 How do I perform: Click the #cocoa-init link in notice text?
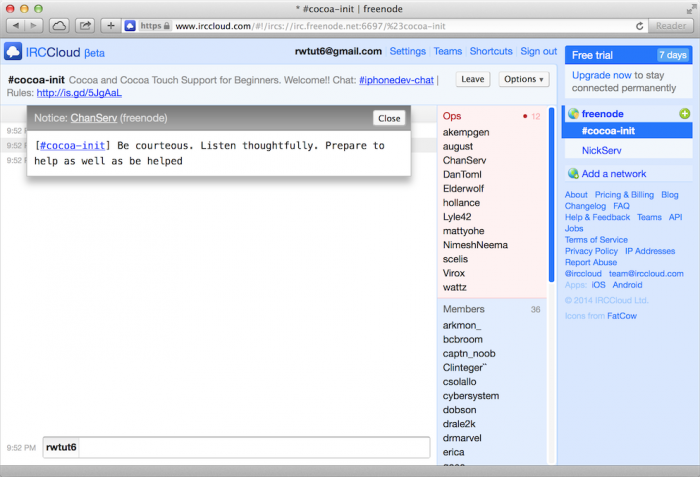72,146
